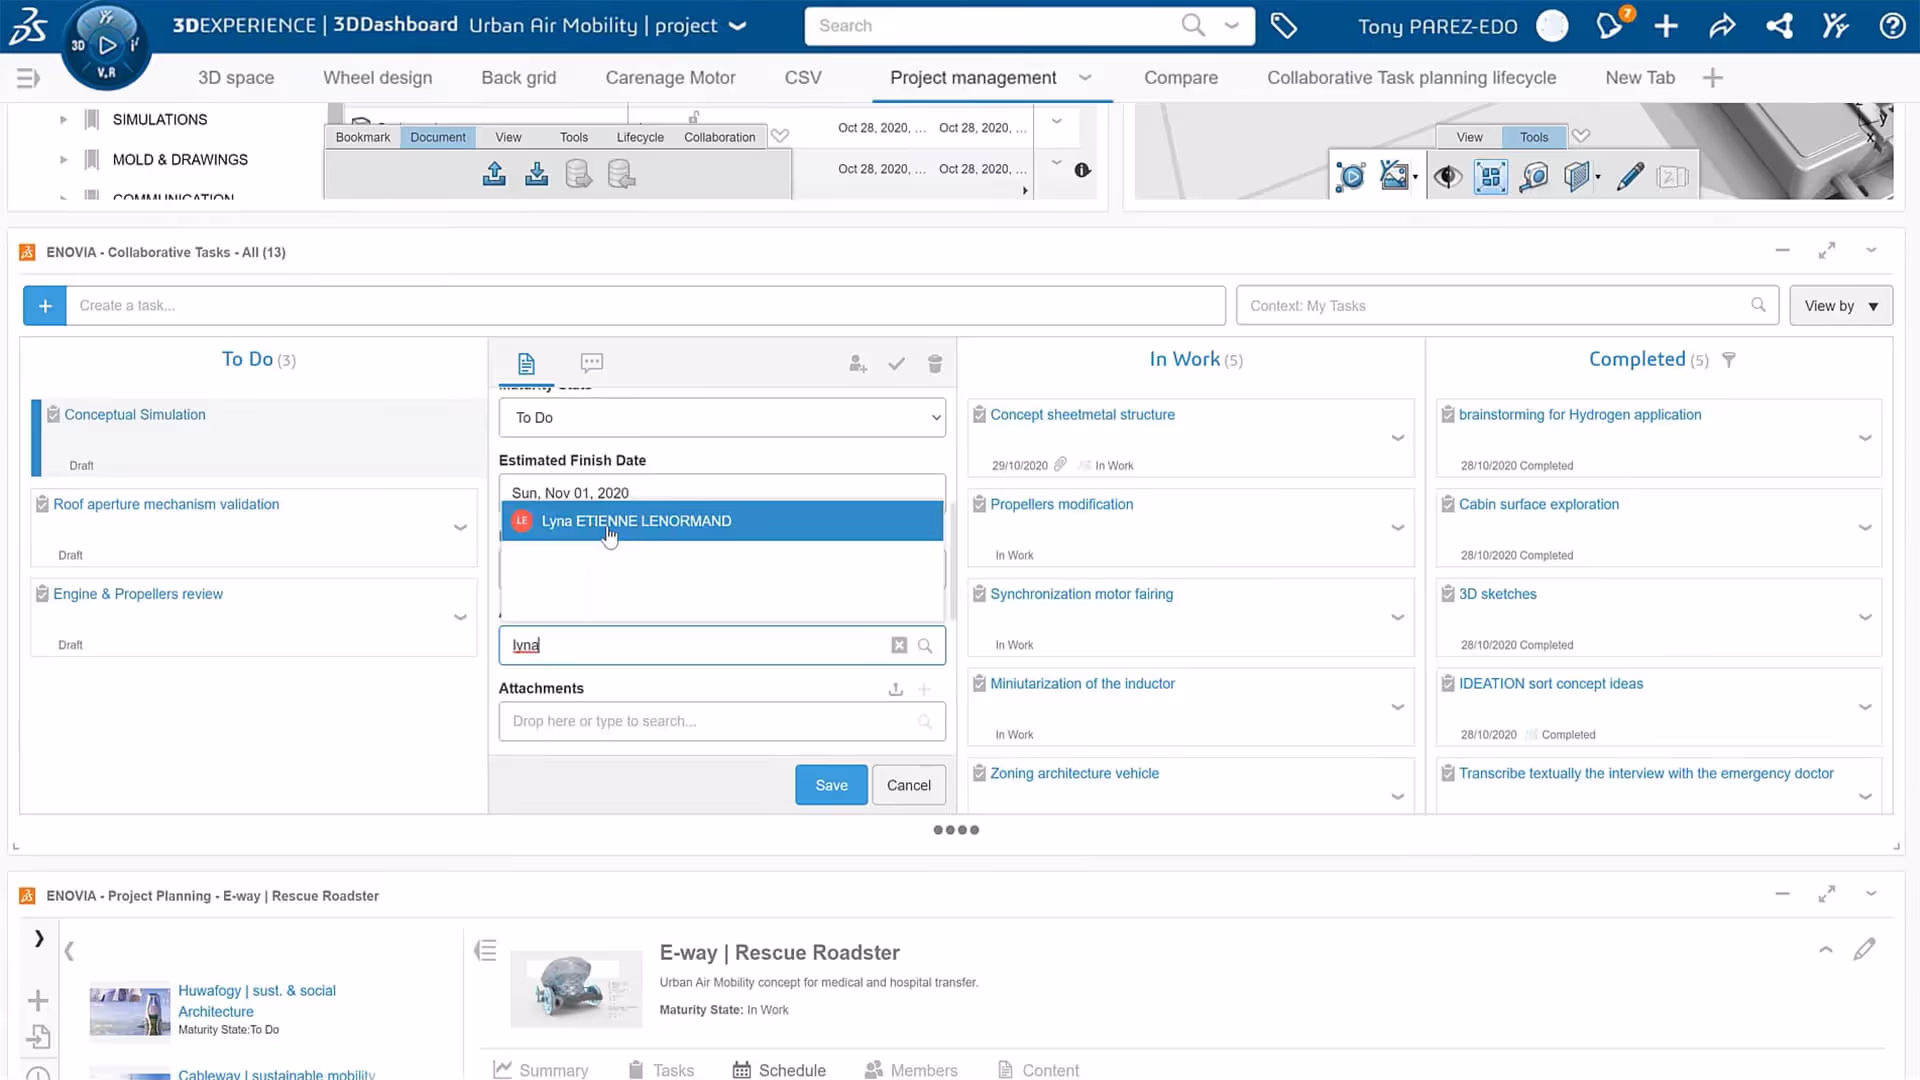Open the Project management tab dropdown chevron
This screenshot has height=1080, width=1920.
[1085, 78]
